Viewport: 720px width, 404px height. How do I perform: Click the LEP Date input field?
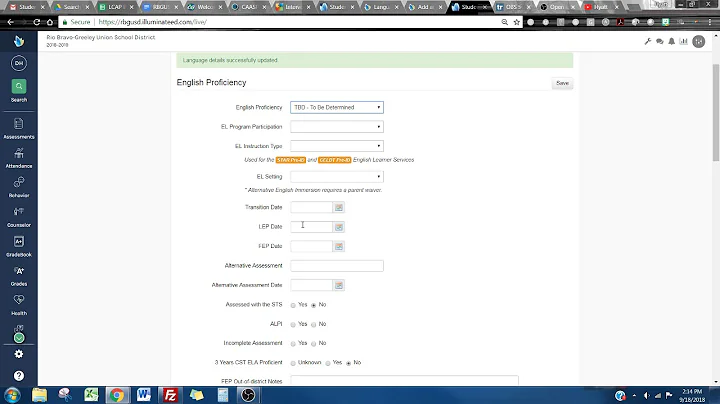(311, 227)
